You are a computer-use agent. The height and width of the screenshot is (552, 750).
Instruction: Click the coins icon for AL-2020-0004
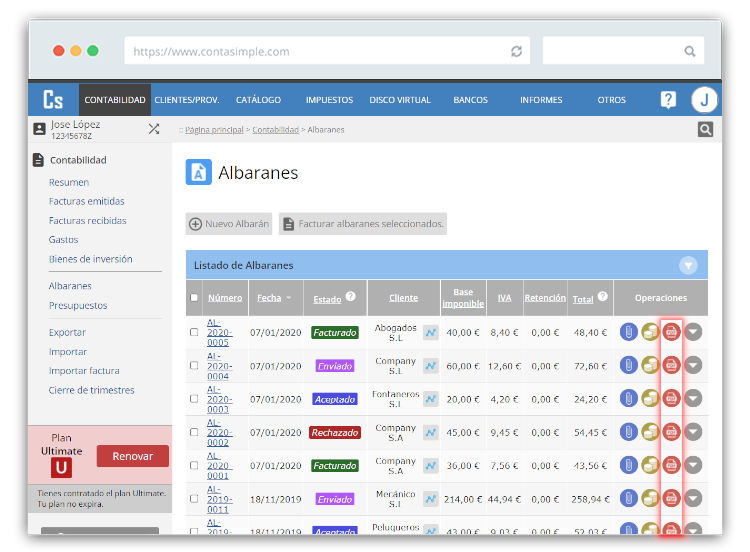pos(650,365)
